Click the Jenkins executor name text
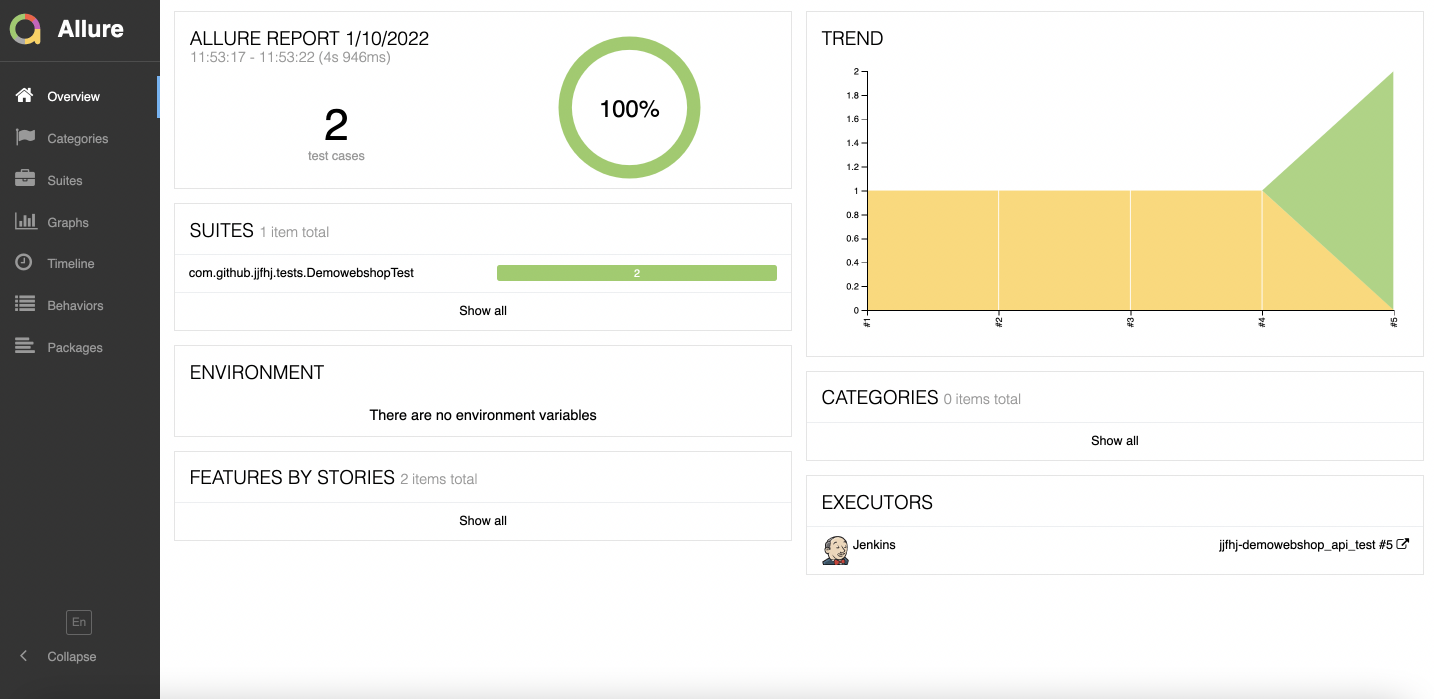 pyautogui.click(x=874, y=545)
